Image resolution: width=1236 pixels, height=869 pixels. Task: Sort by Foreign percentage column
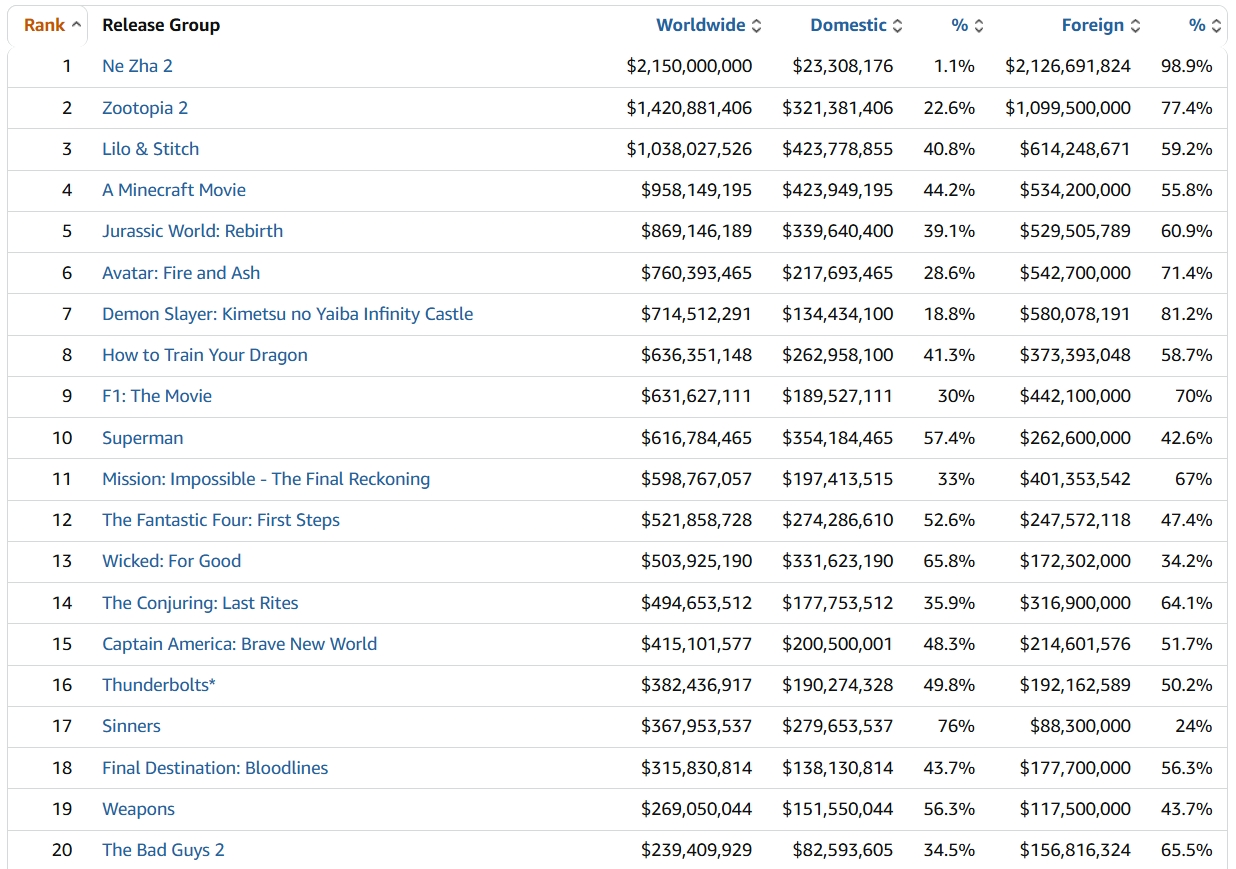click(x=1197, y=25)
